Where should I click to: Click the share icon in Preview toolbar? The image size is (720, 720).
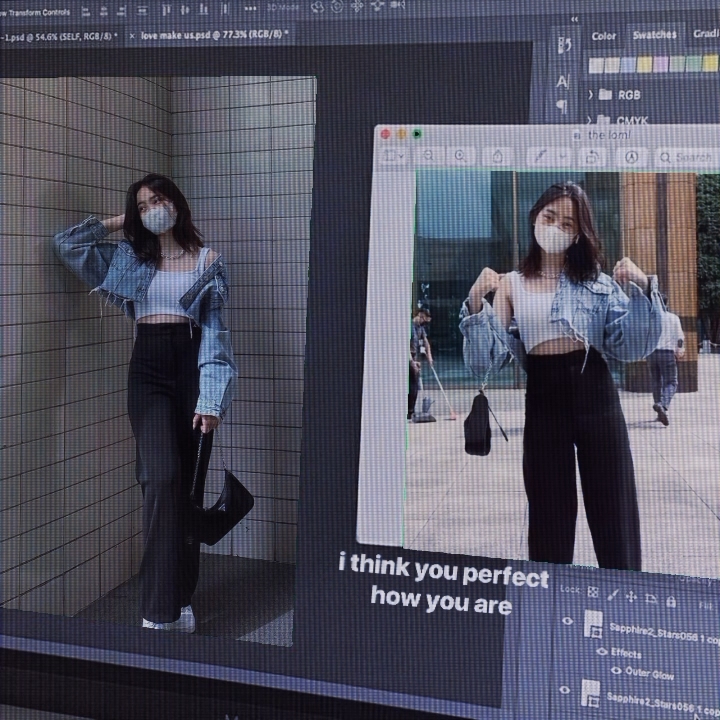tap(496, 156)
